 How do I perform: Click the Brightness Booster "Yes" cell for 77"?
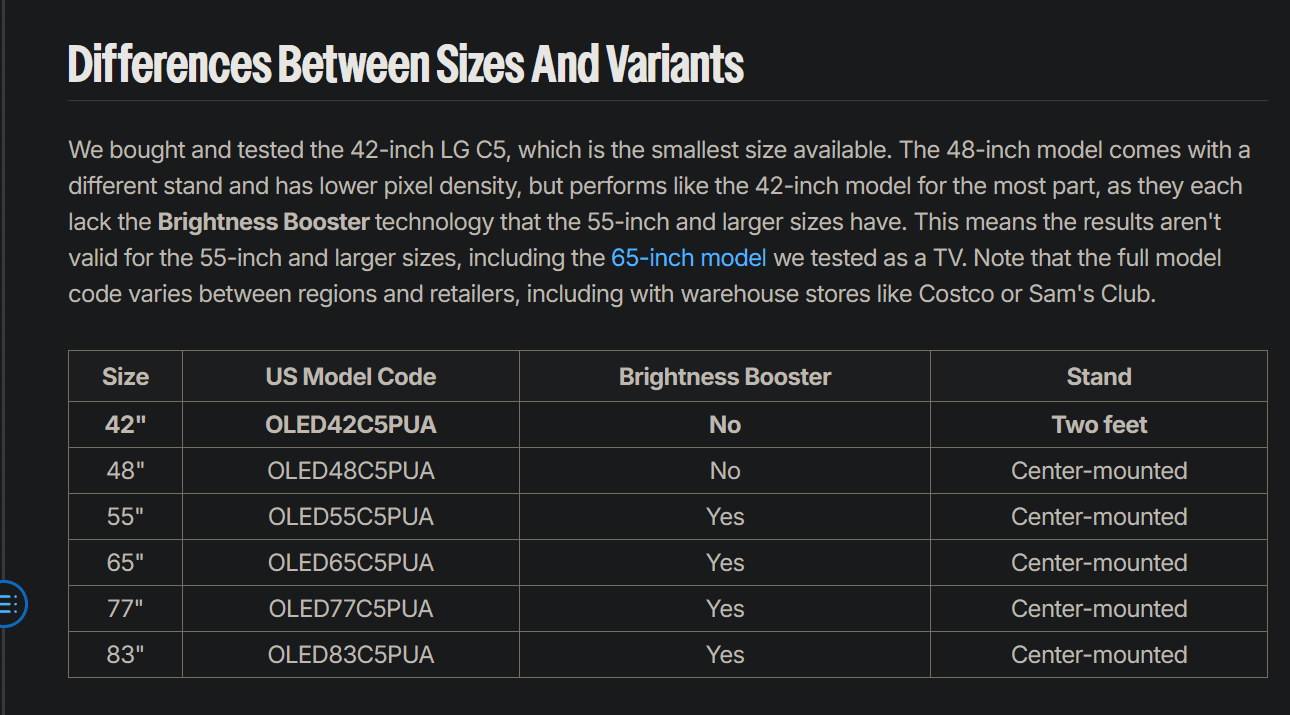725,609
